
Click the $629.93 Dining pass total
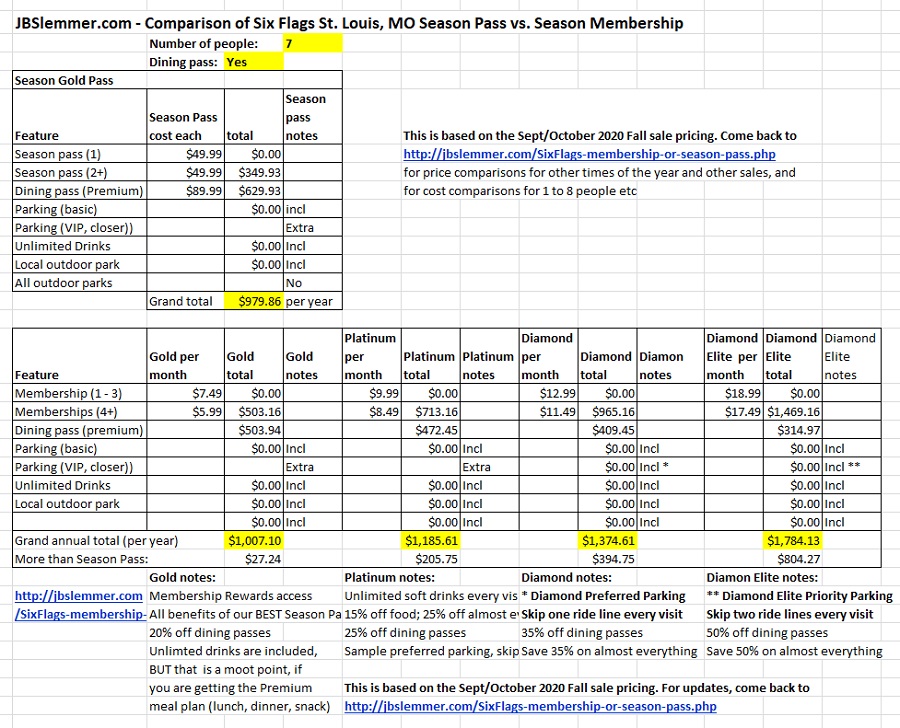[254, 191]
